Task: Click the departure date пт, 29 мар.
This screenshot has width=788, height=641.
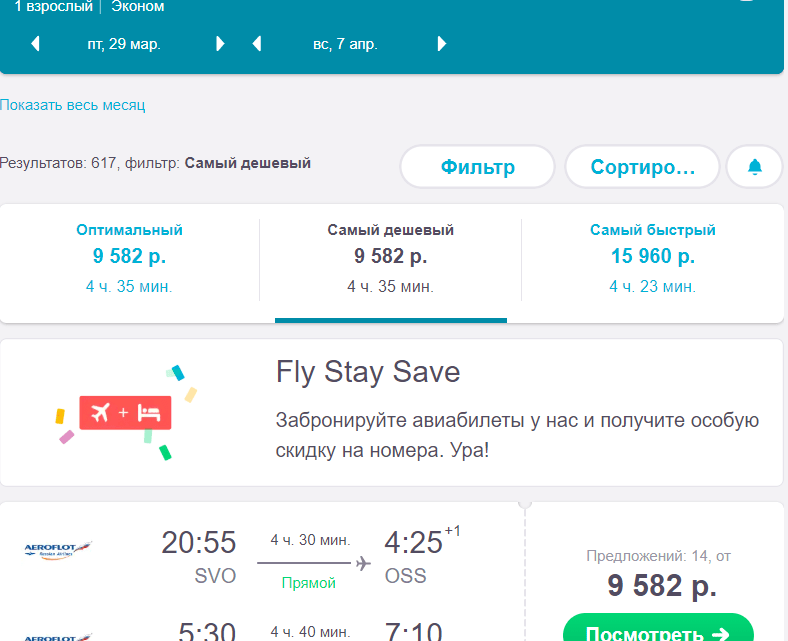Action: click(124, 44)
